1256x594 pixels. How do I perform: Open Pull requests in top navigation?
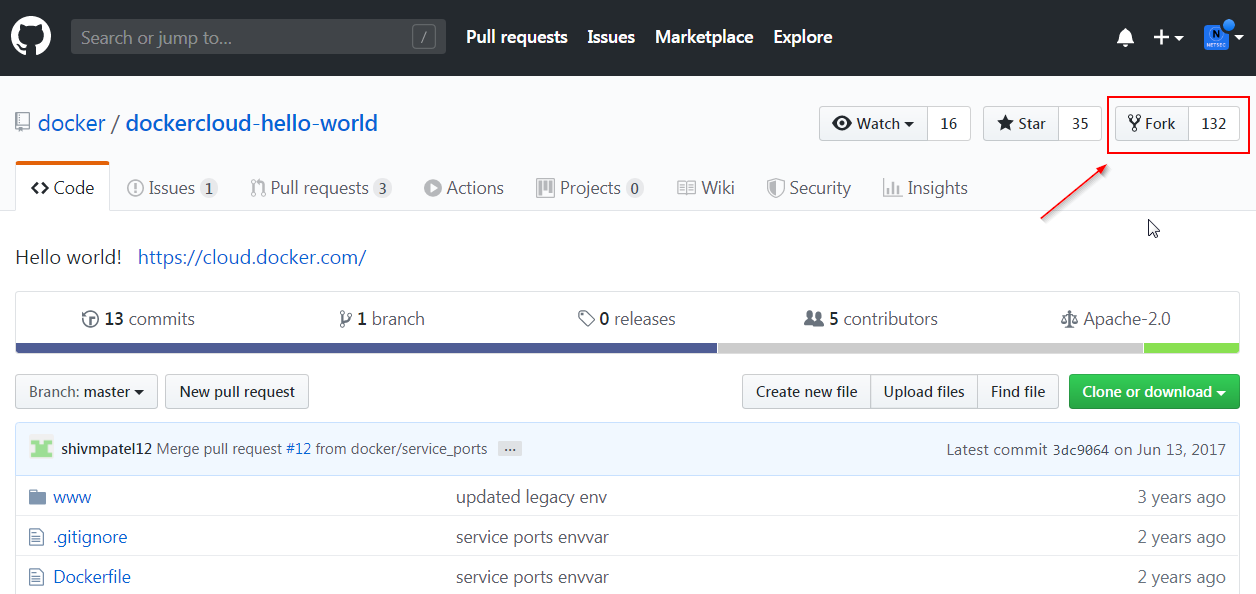click(516, 37)
